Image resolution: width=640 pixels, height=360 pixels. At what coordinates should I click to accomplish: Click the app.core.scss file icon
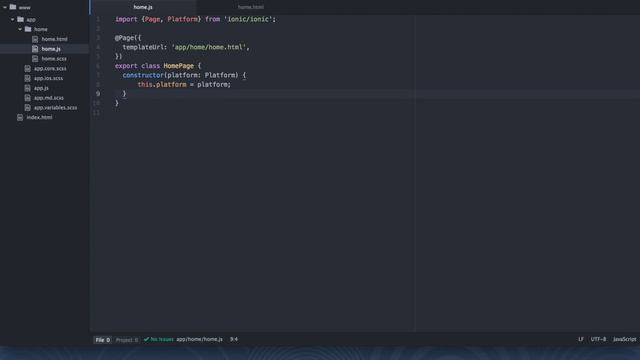(27, 69)
